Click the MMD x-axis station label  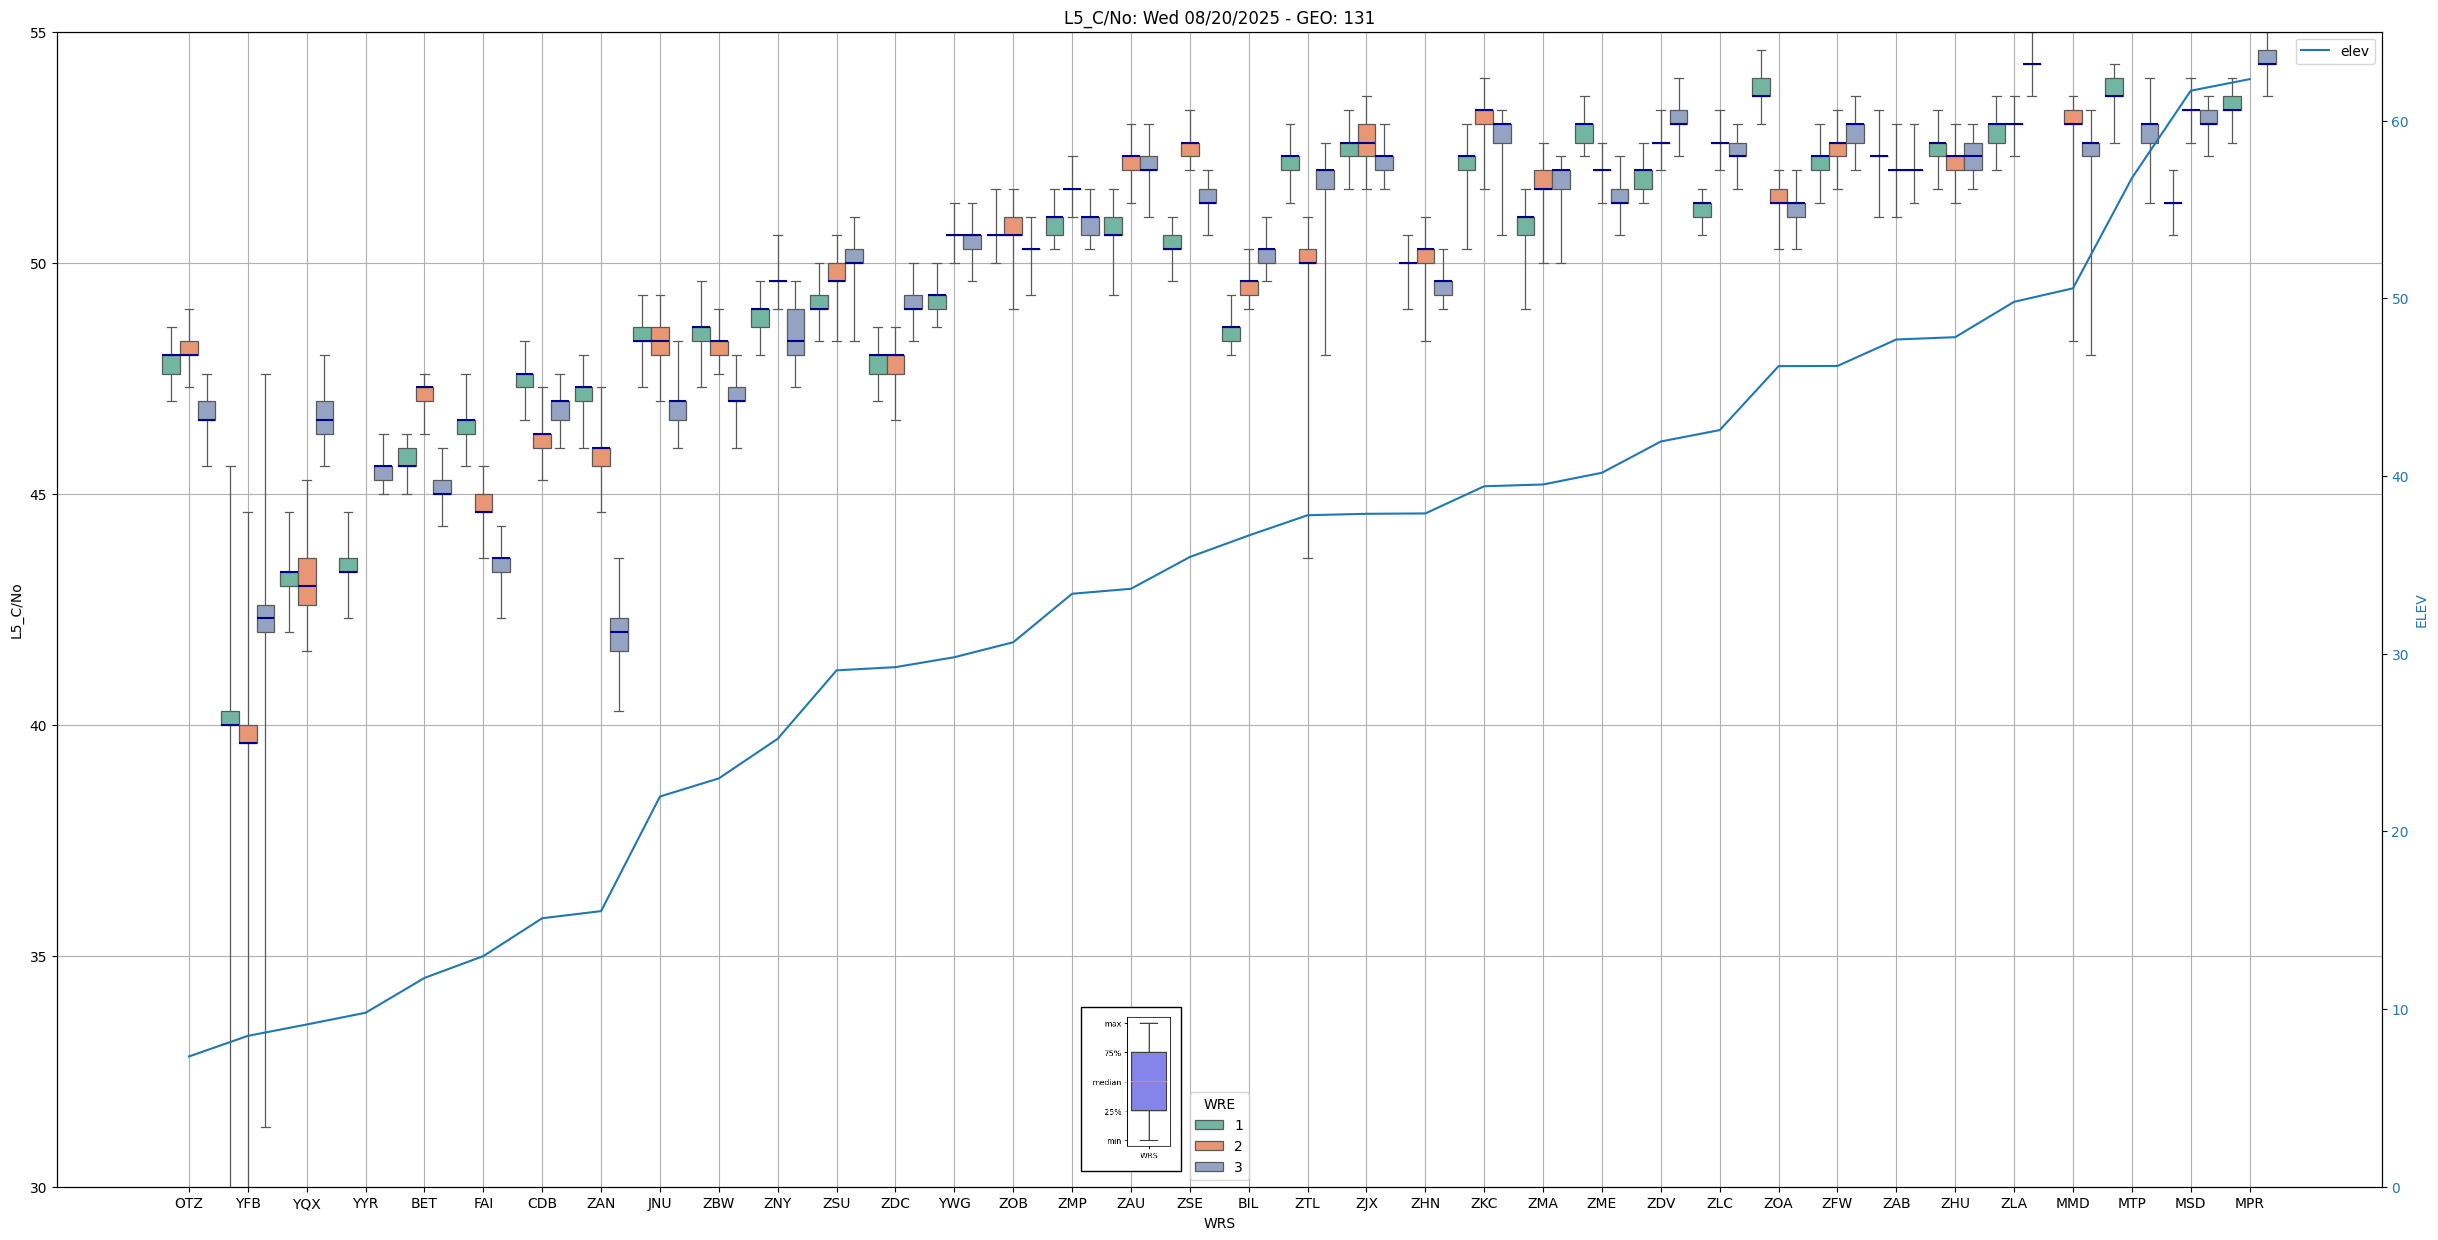[x=2072, y=1203]
